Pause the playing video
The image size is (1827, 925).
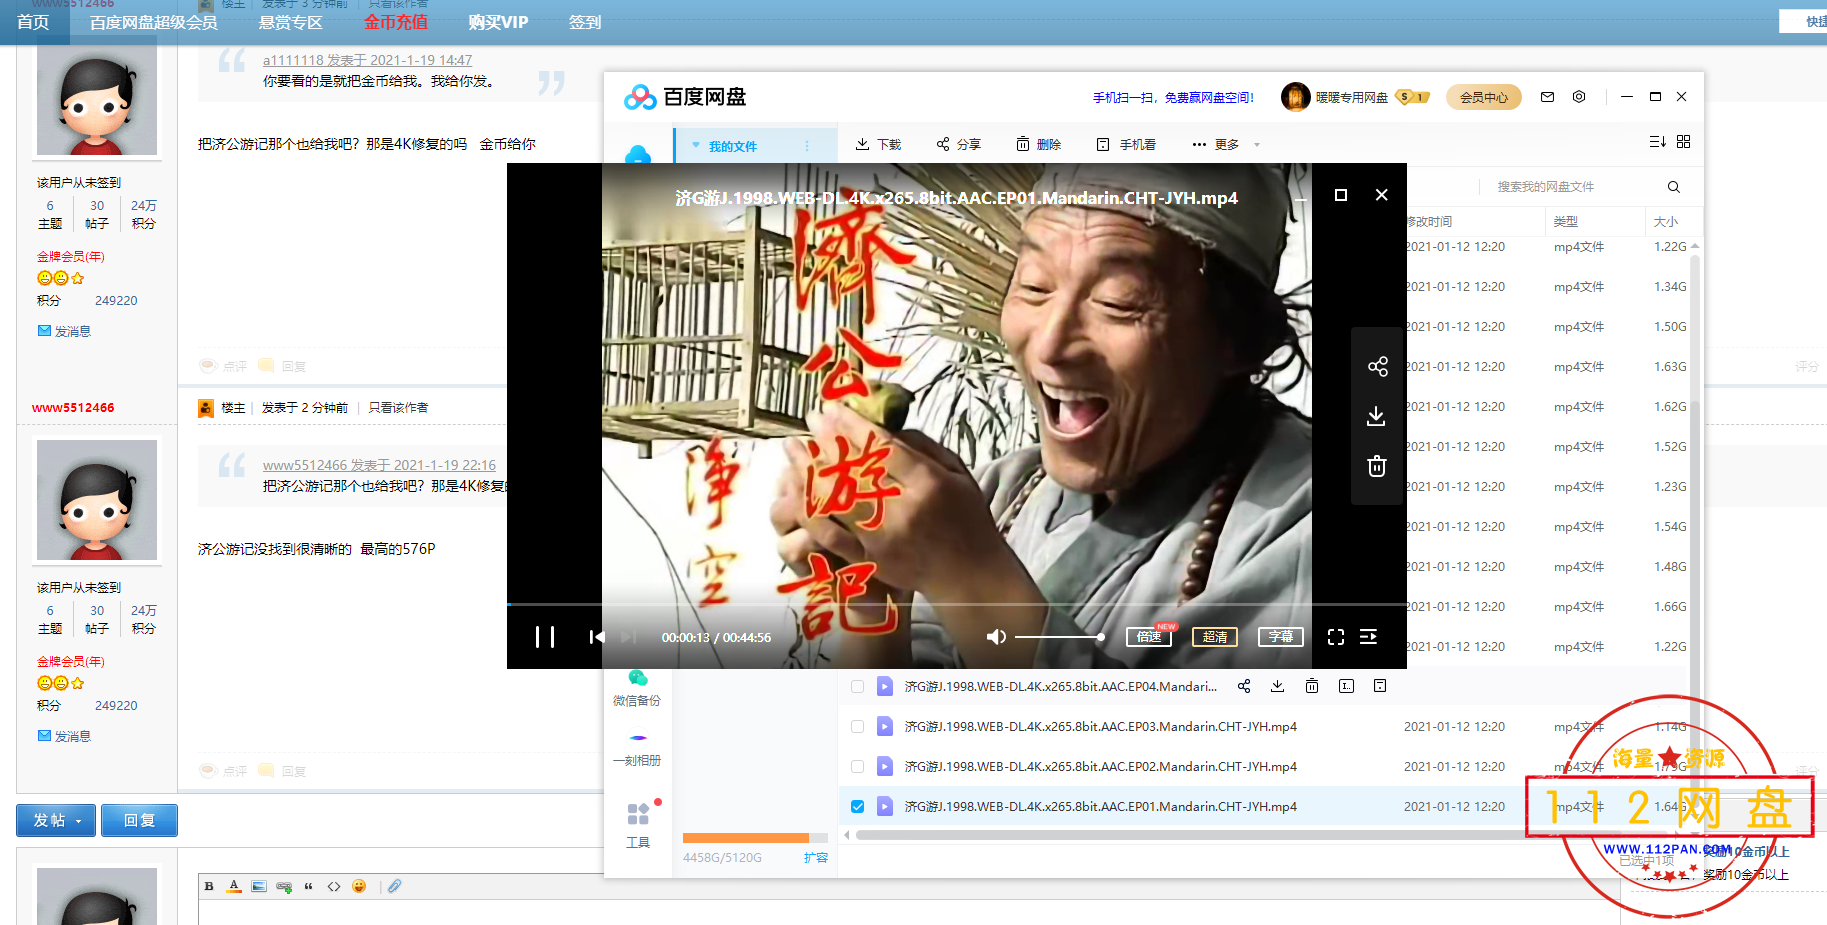(x=545, y=637)
